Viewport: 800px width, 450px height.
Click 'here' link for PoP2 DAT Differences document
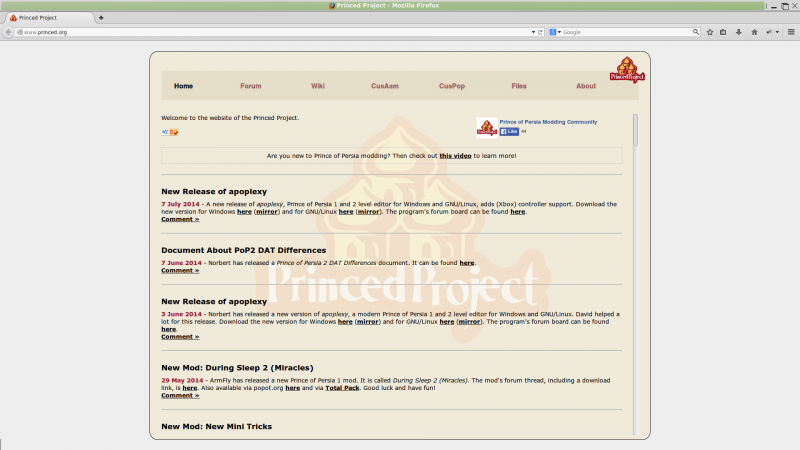[x=466, y=263]
